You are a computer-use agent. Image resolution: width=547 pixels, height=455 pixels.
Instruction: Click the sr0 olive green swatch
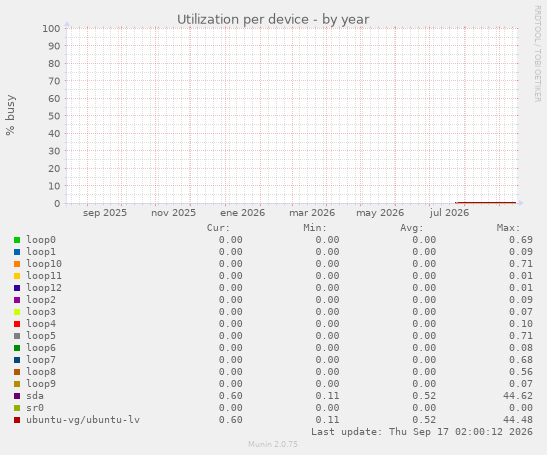[x=17, y=408]
